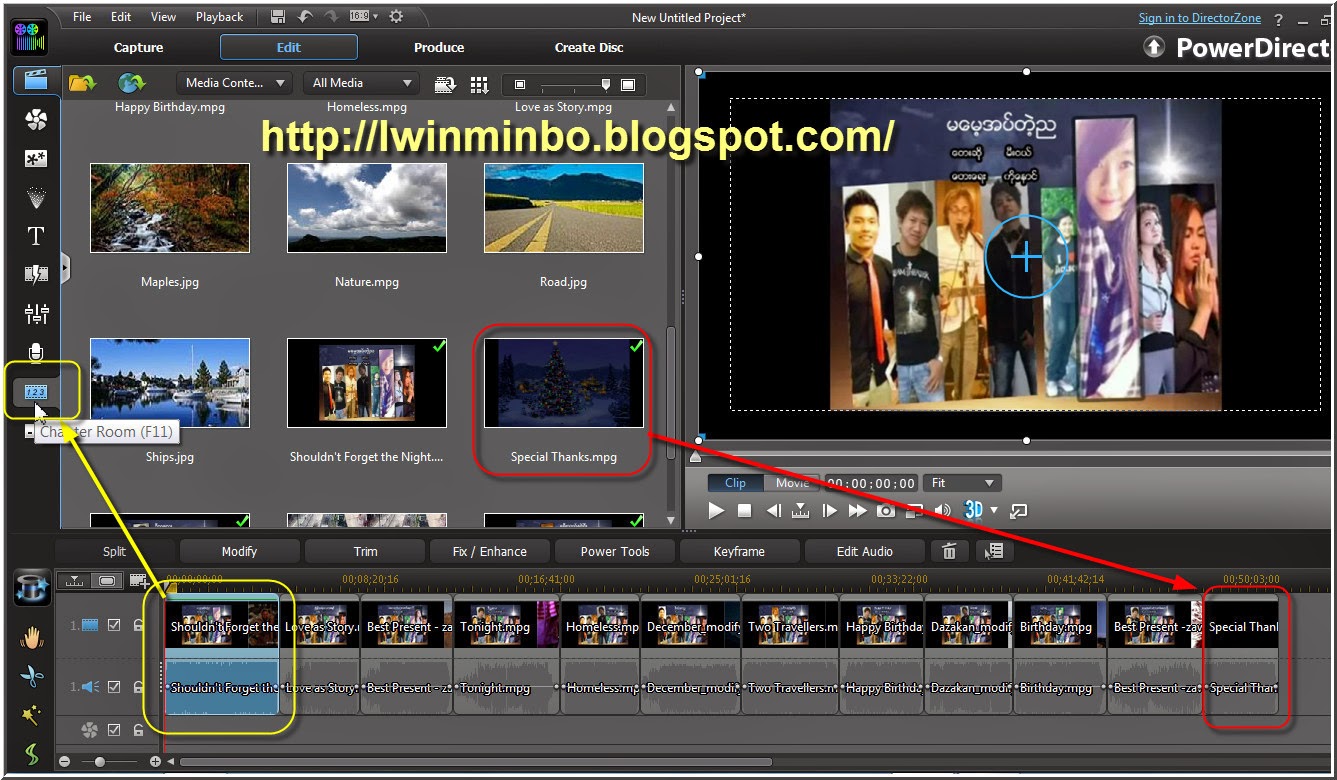The height and width of the screenshot is (780, 1337).
Task: Expand the 3D options arrow
Action: tap(994, 510)
